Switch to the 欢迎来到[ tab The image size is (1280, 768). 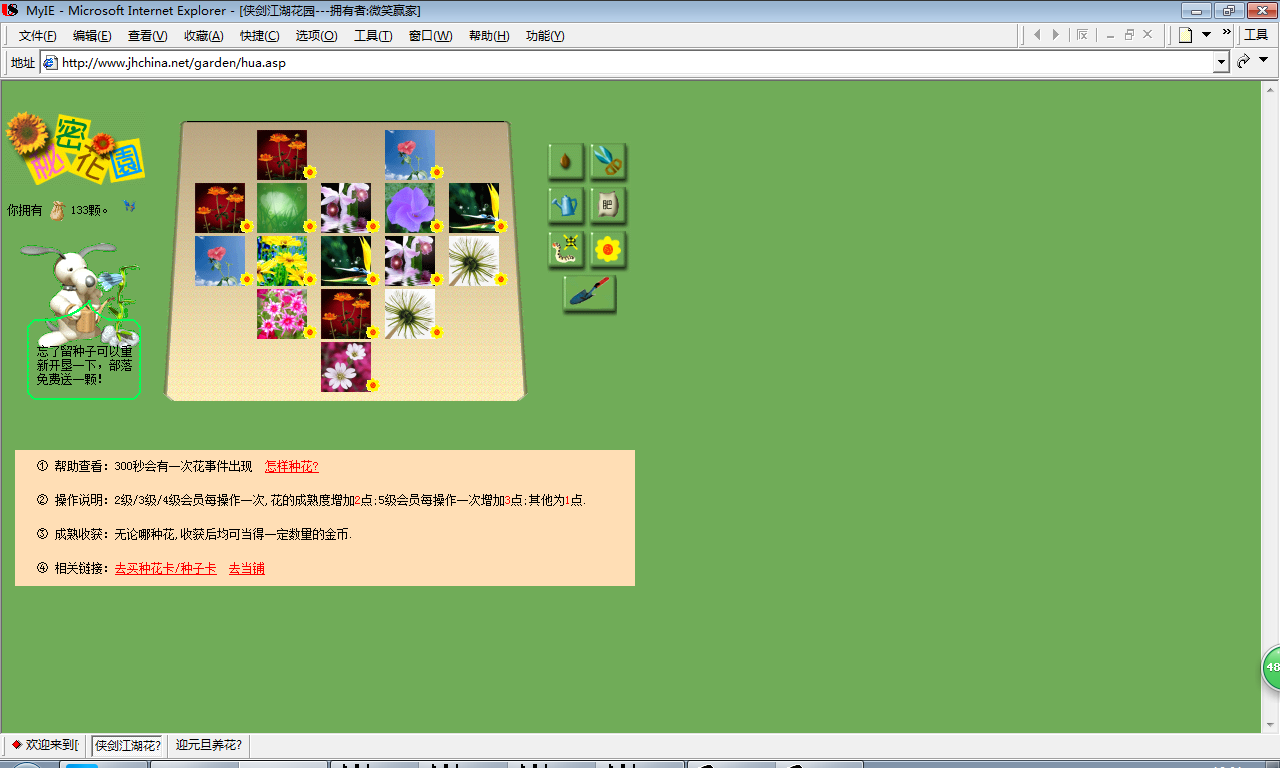coord(45,745)
